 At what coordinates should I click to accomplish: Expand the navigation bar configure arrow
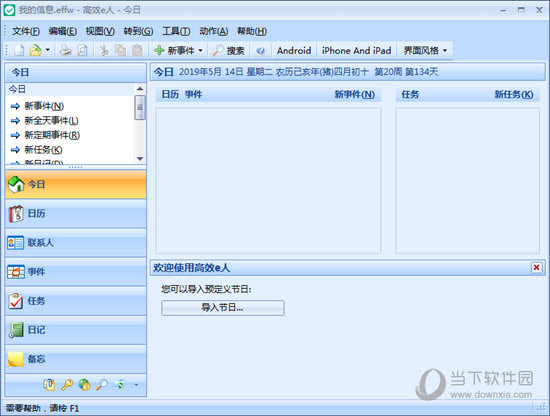pos(136,385)
